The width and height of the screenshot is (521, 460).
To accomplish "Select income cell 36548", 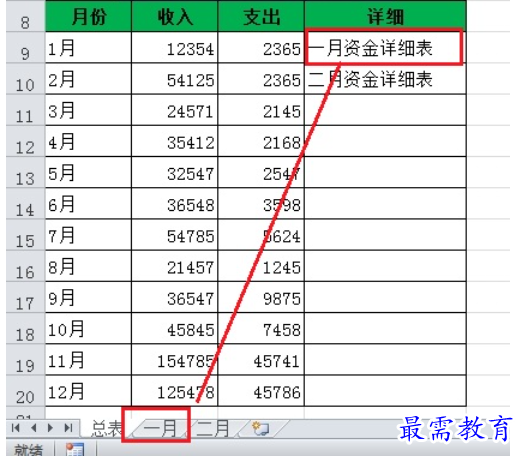I will (175, 204).
